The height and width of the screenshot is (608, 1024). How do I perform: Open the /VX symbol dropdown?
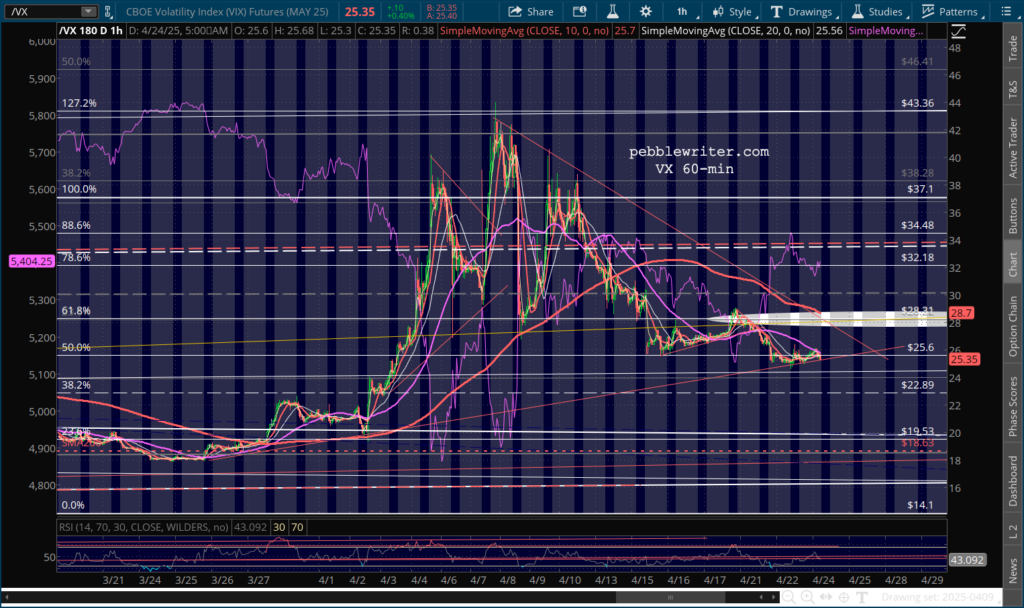89,12
